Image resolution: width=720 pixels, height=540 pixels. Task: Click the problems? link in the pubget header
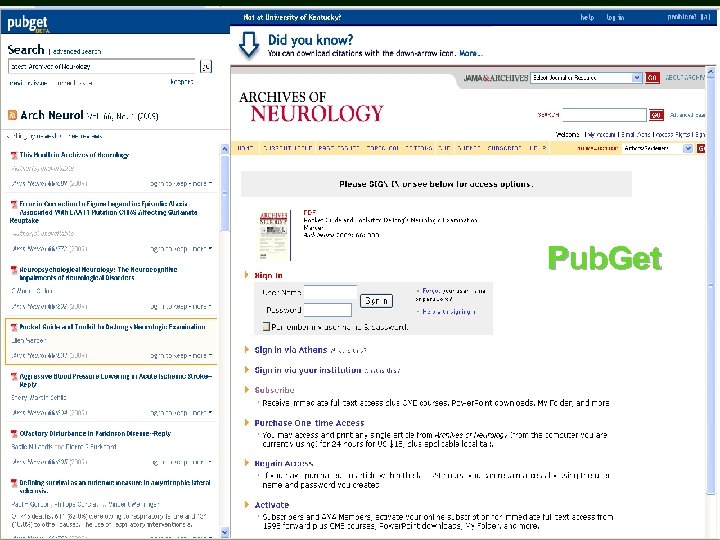[x=681, y=17]
